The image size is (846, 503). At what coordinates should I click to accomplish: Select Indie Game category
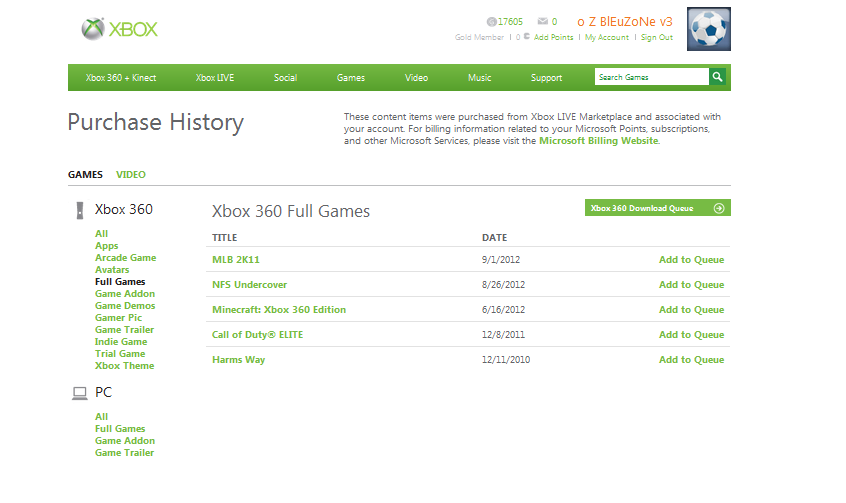(x=121, y=342)
